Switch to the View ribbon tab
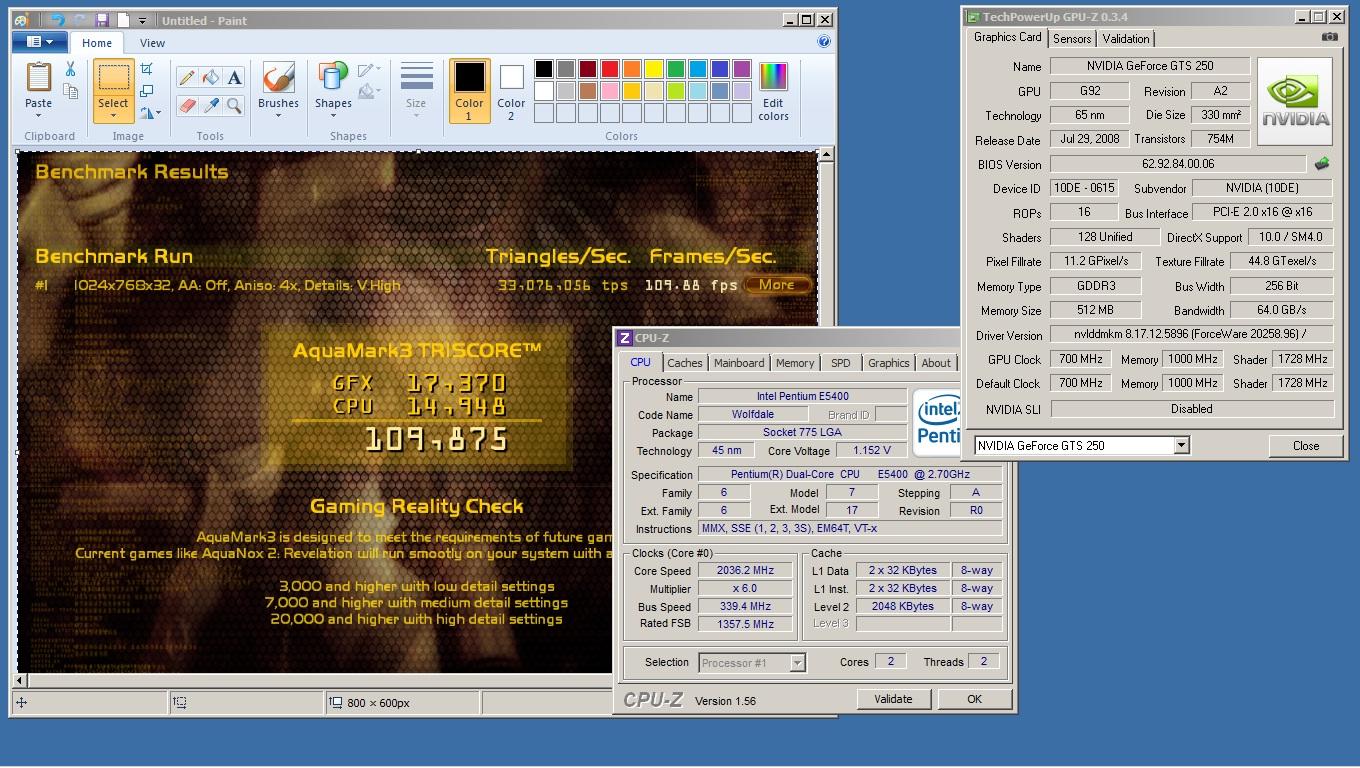The height and width of the screenshot is (768, 1360). tap(152, 43)
